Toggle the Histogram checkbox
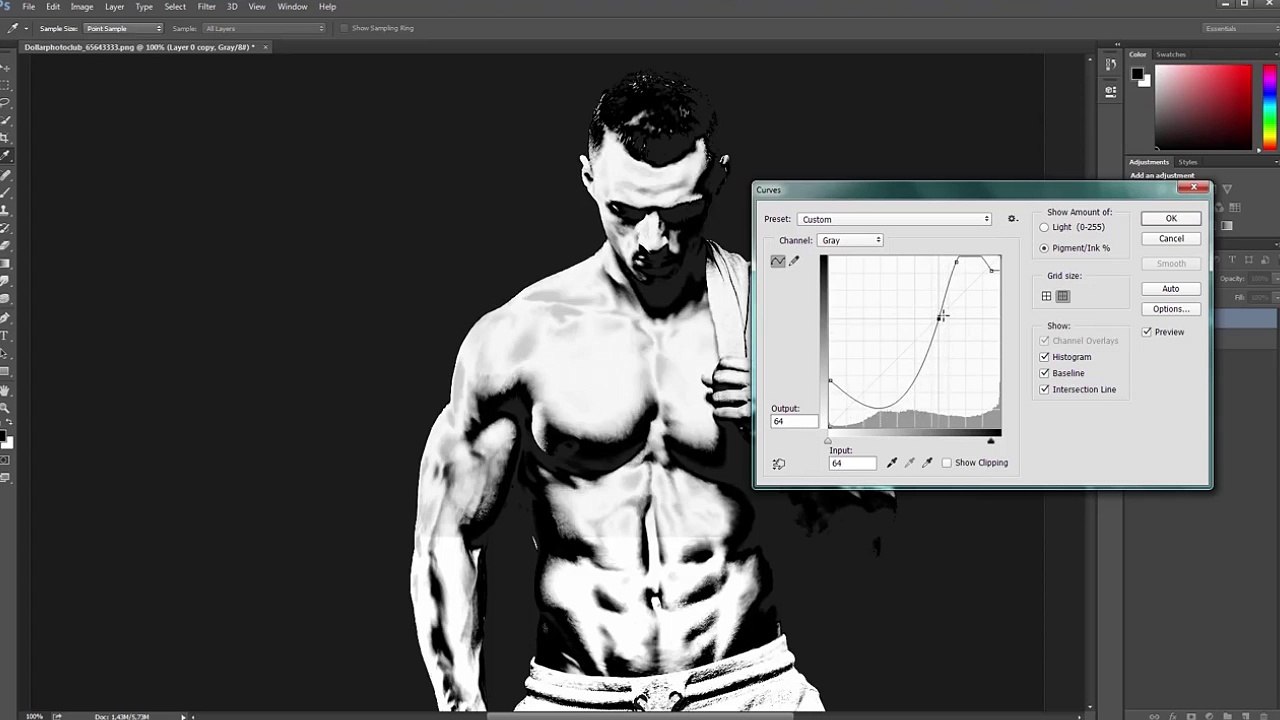 (1044, 357)
